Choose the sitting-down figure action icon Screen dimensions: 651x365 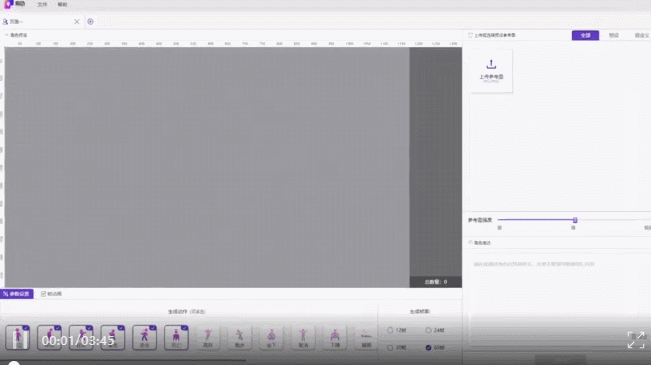271,337
